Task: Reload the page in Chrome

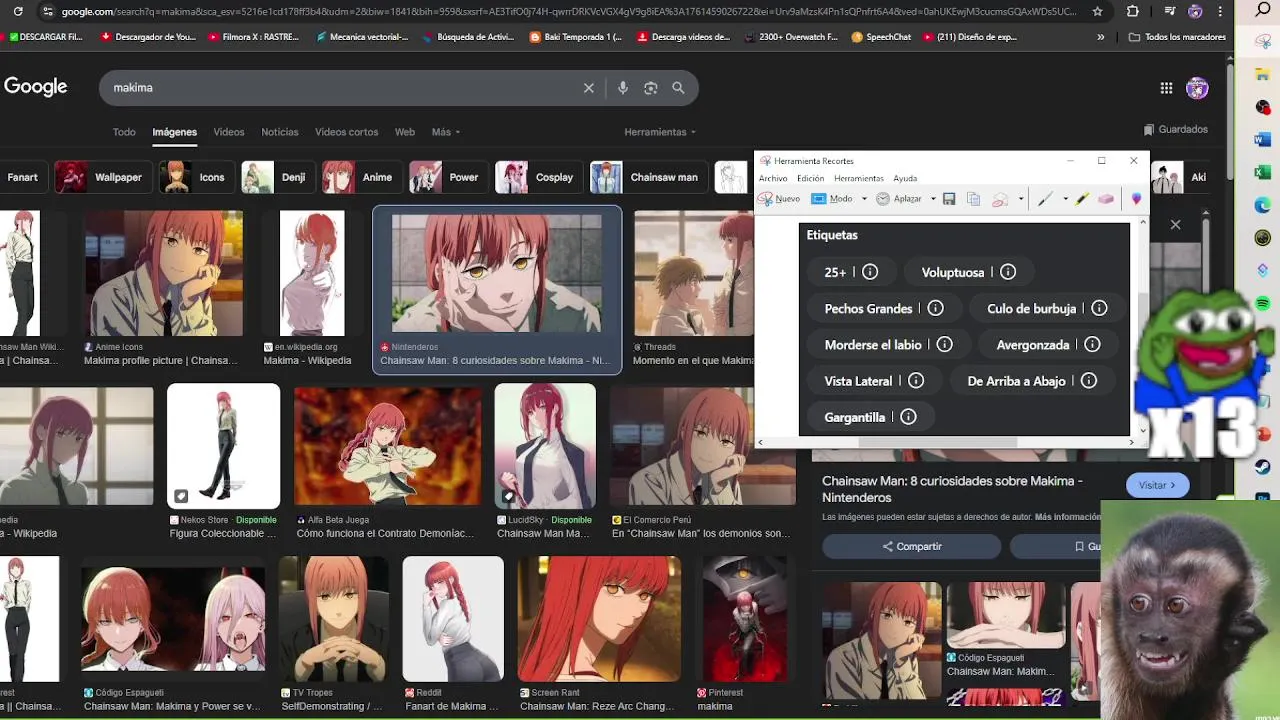Action: coord(18,11)
